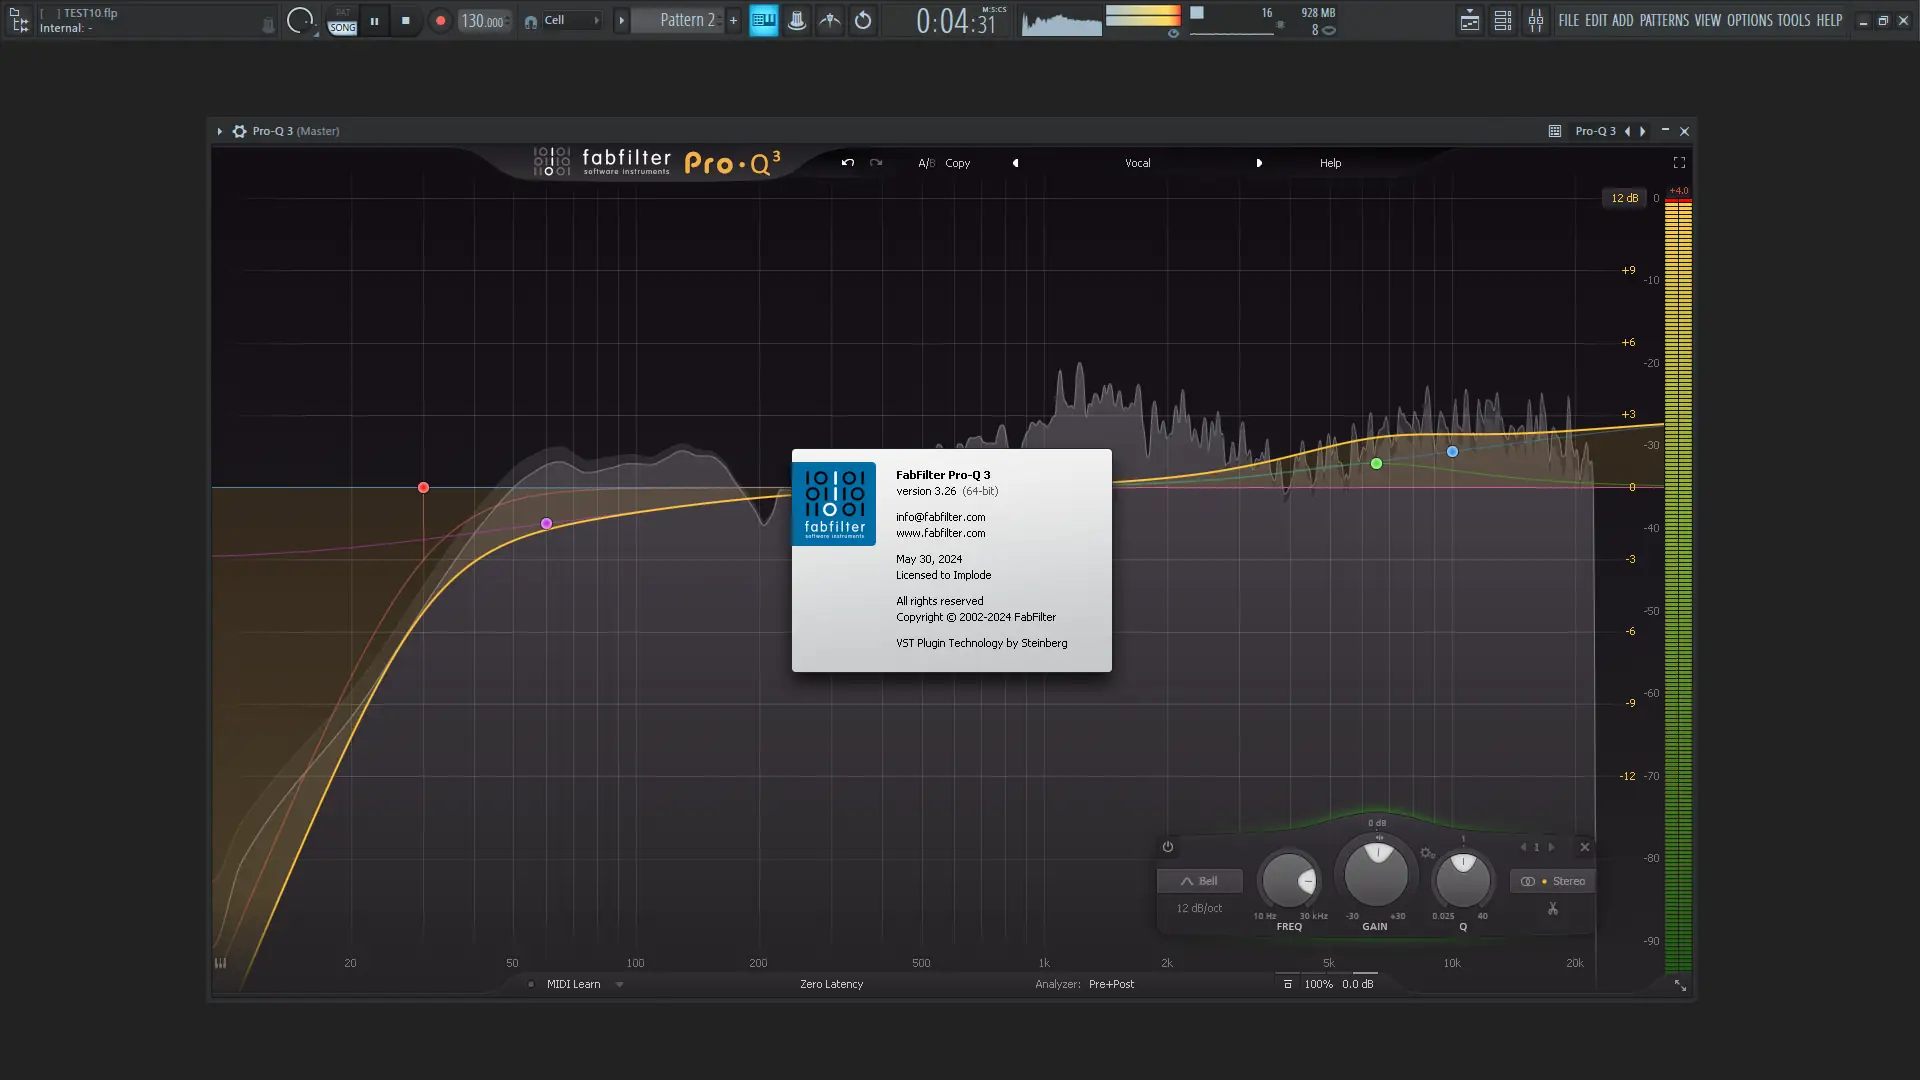Screen dimensions: 1920x1080
Task: Open the PATTERNS menu
Action: pyautogui.click(x=1664, y=20)
